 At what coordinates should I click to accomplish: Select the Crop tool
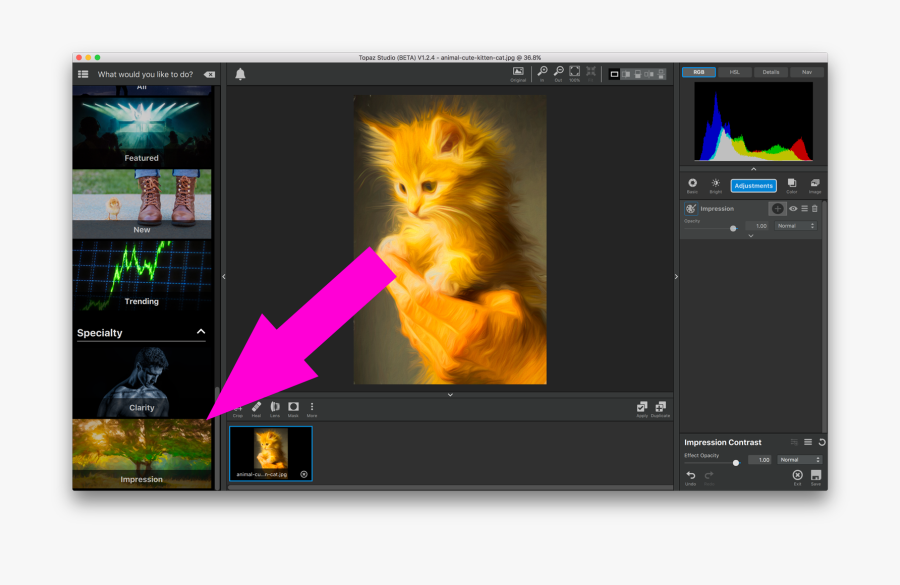[238, 409]
